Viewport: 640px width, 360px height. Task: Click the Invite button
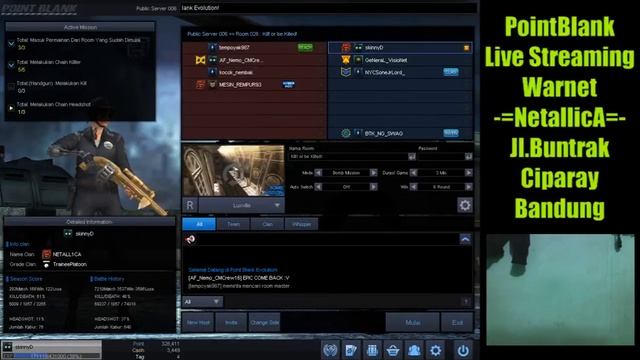tap(231, 322)
